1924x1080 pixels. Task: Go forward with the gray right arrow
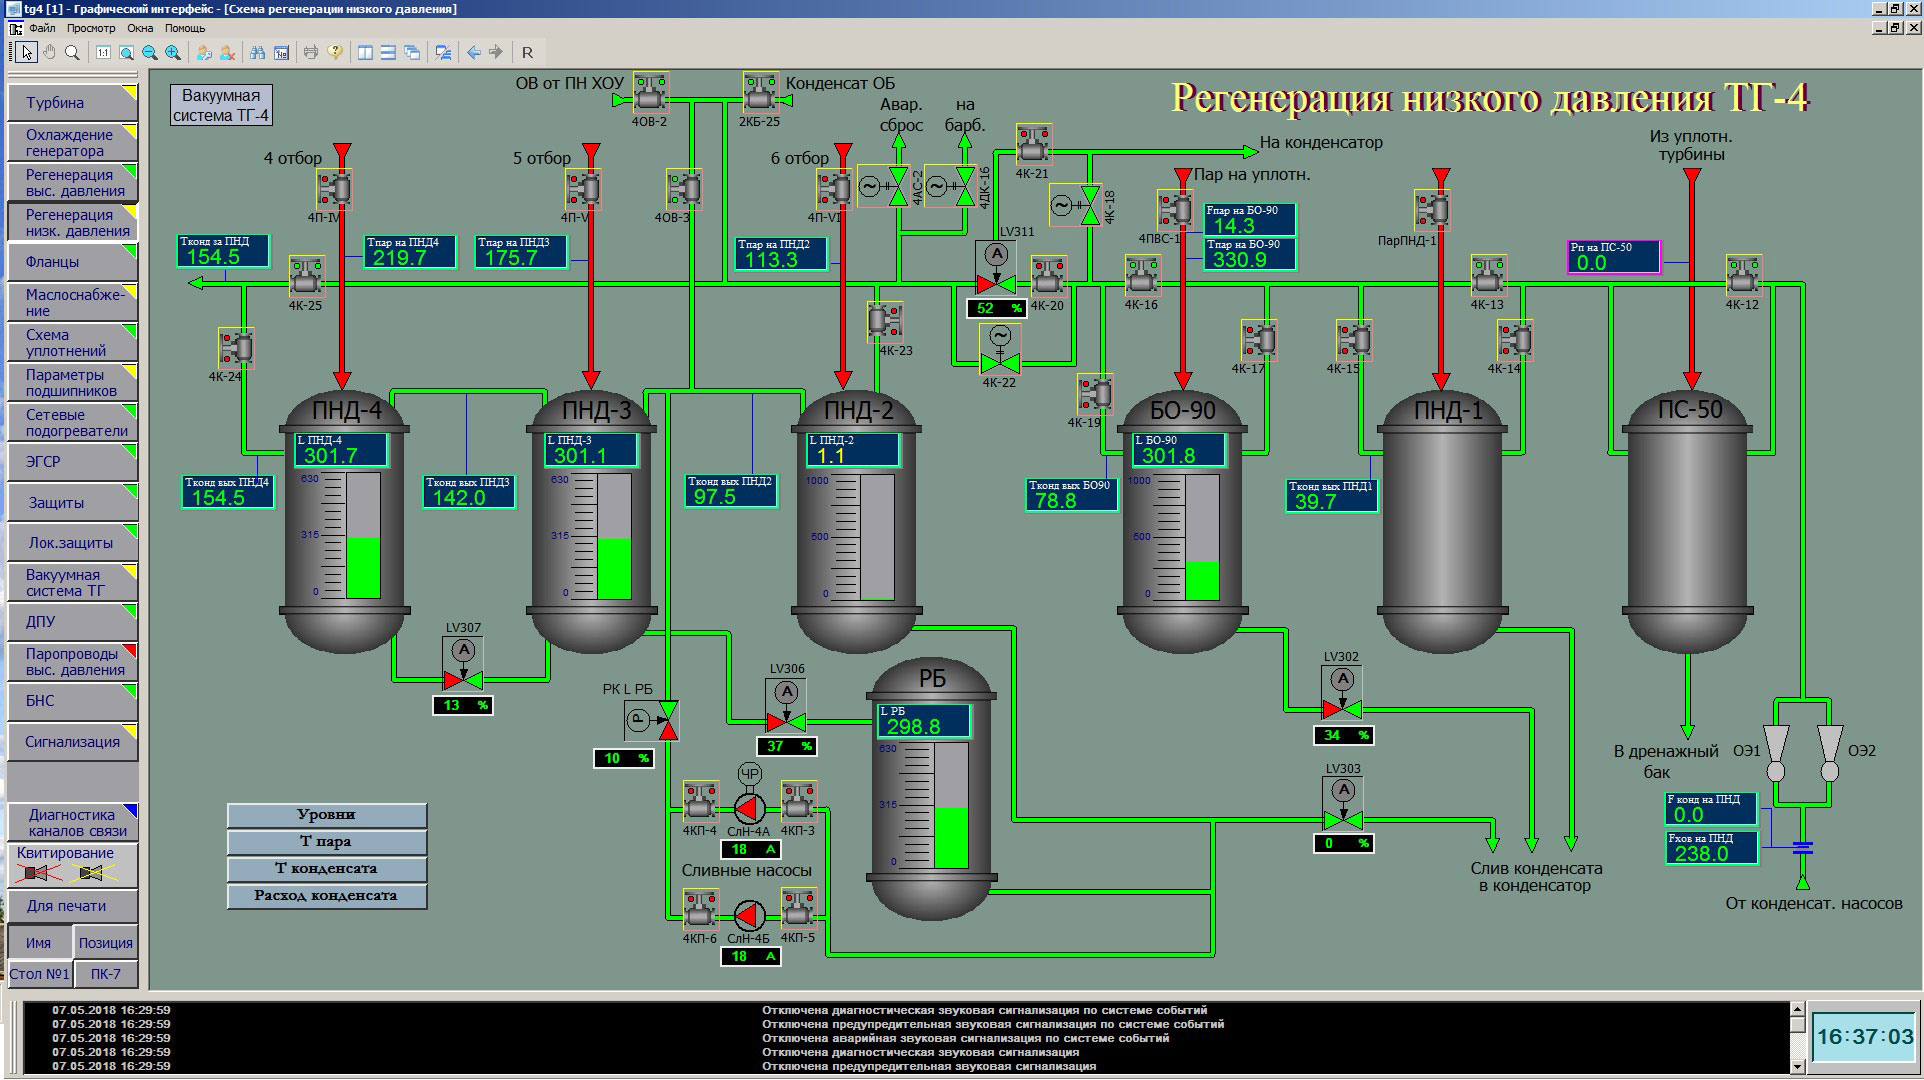tap(496, 53)
